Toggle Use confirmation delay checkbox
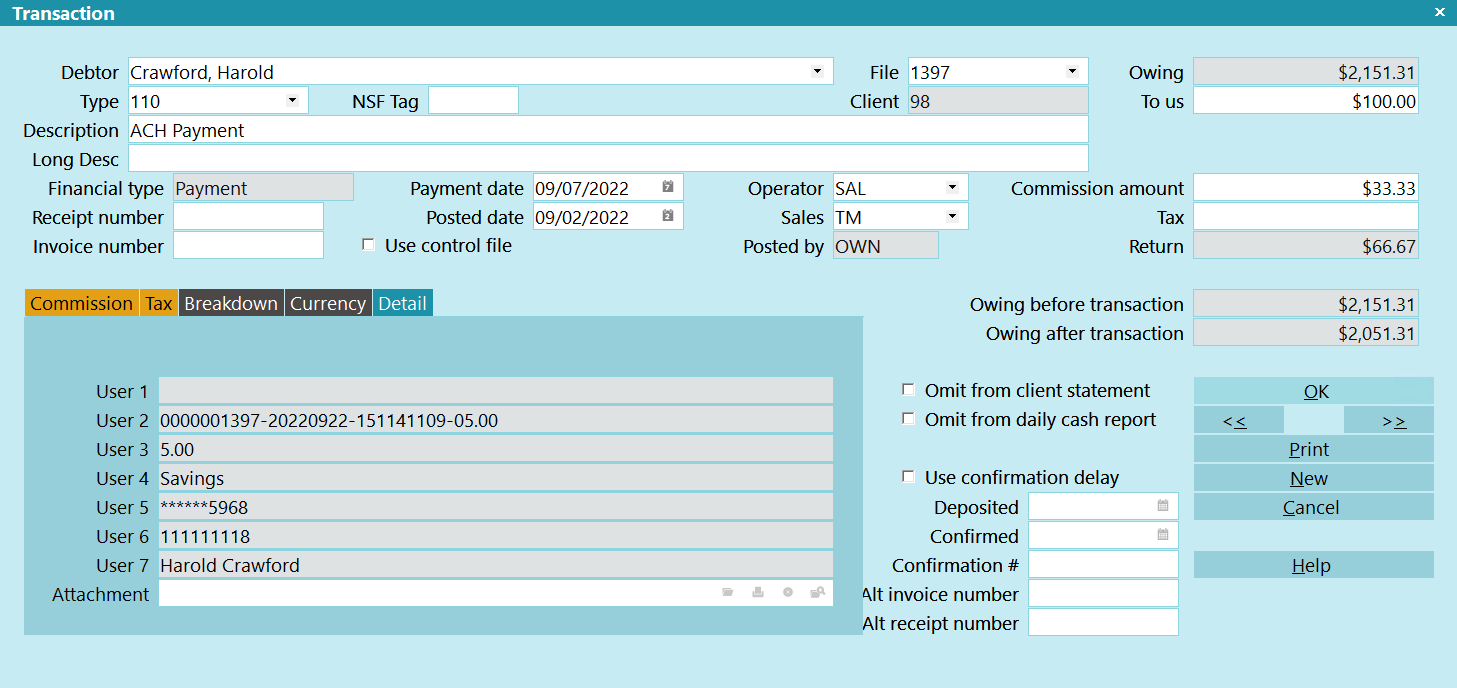The width and height of the screenshot is (1457, 688). point(909,477)
